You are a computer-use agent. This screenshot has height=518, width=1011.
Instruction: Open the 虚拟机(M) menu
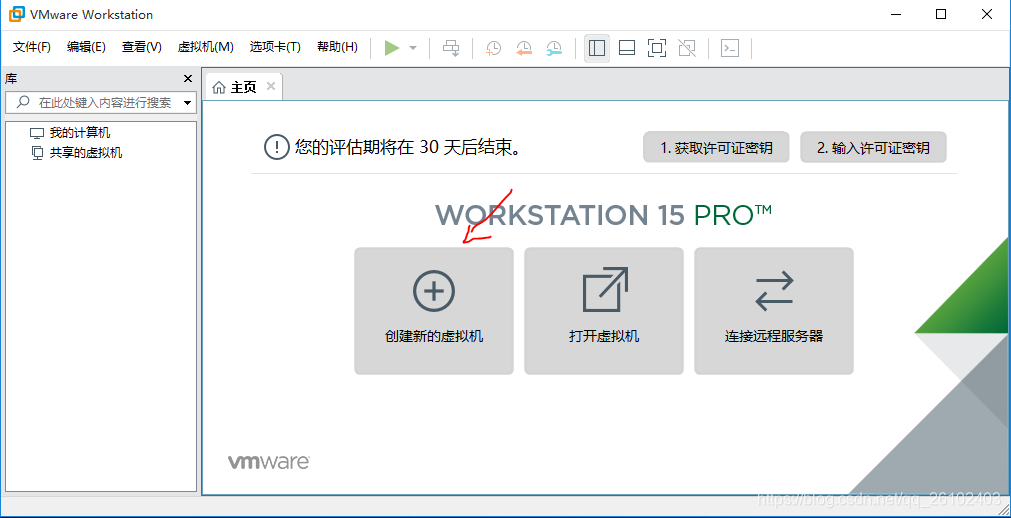(206, 47)
